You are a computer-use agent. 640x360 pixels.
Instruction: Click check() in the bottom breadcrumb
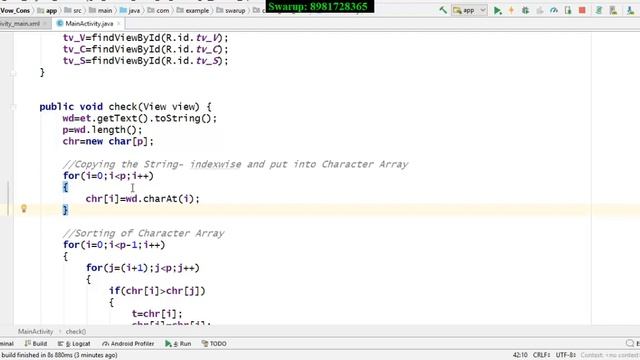coord(76,331)
